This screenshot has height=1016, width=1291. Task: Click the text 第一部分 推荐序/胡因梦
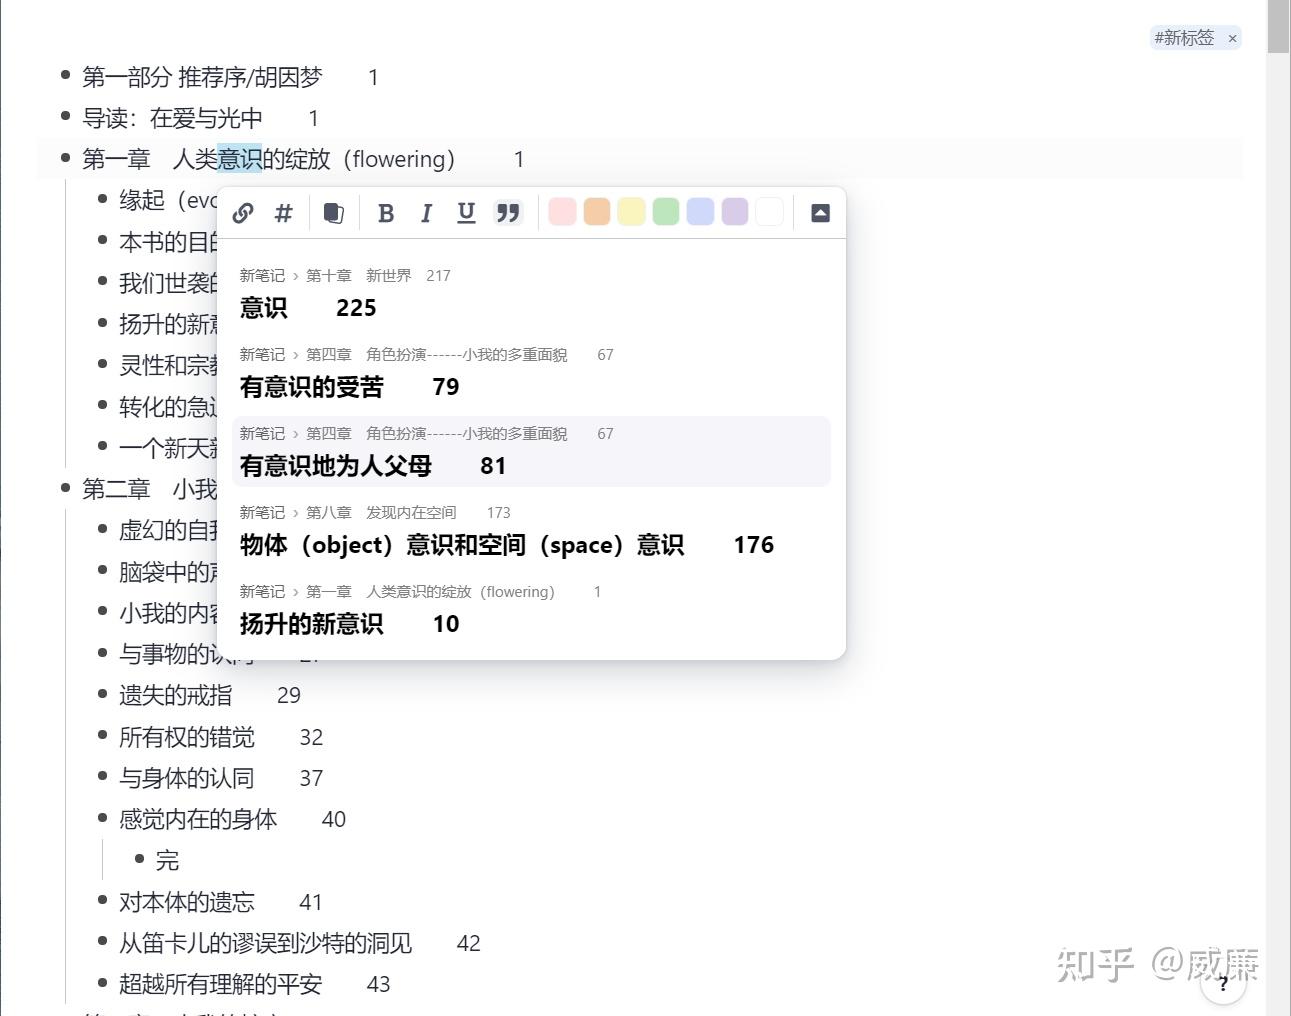202,77
